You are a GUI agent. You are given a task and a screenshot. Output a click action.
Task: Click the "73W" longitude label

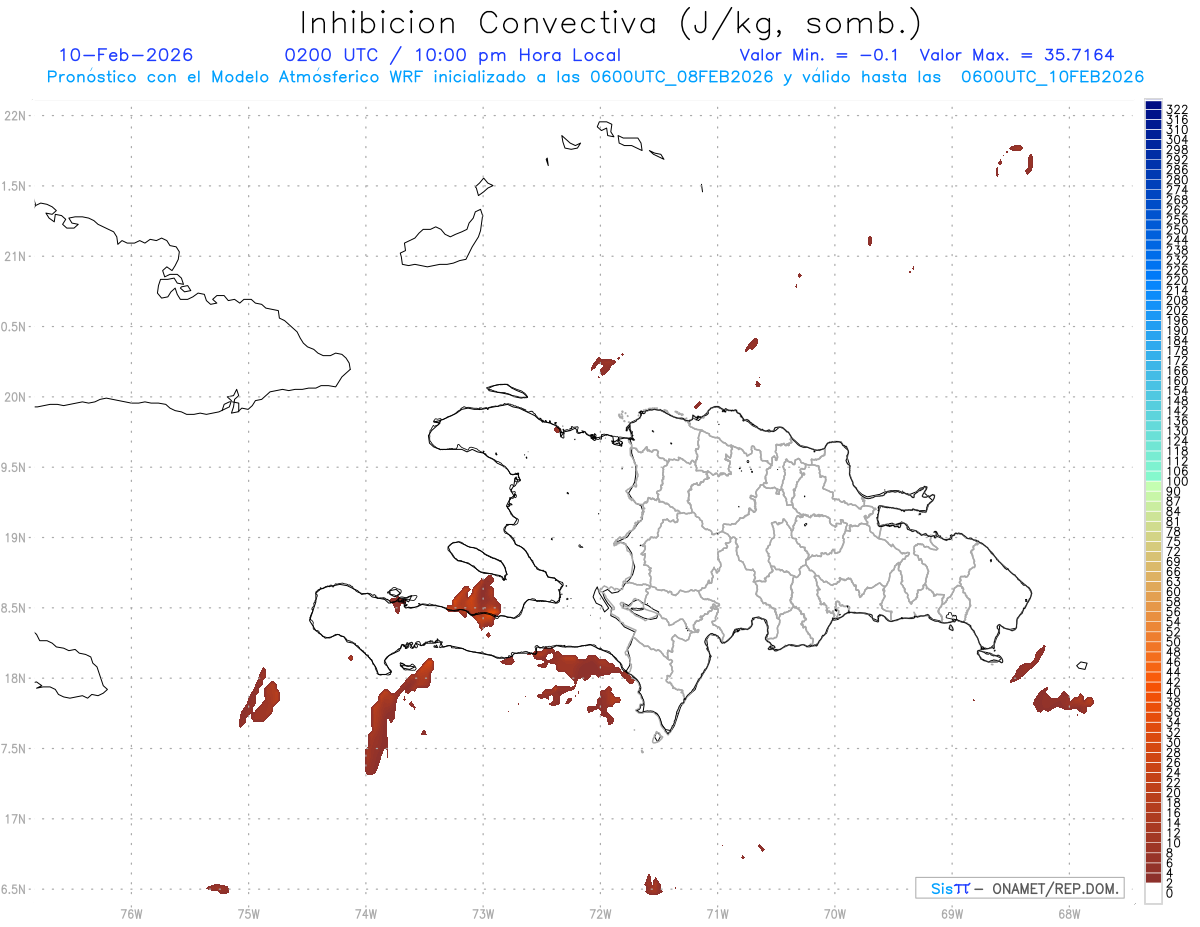point(483,912)
